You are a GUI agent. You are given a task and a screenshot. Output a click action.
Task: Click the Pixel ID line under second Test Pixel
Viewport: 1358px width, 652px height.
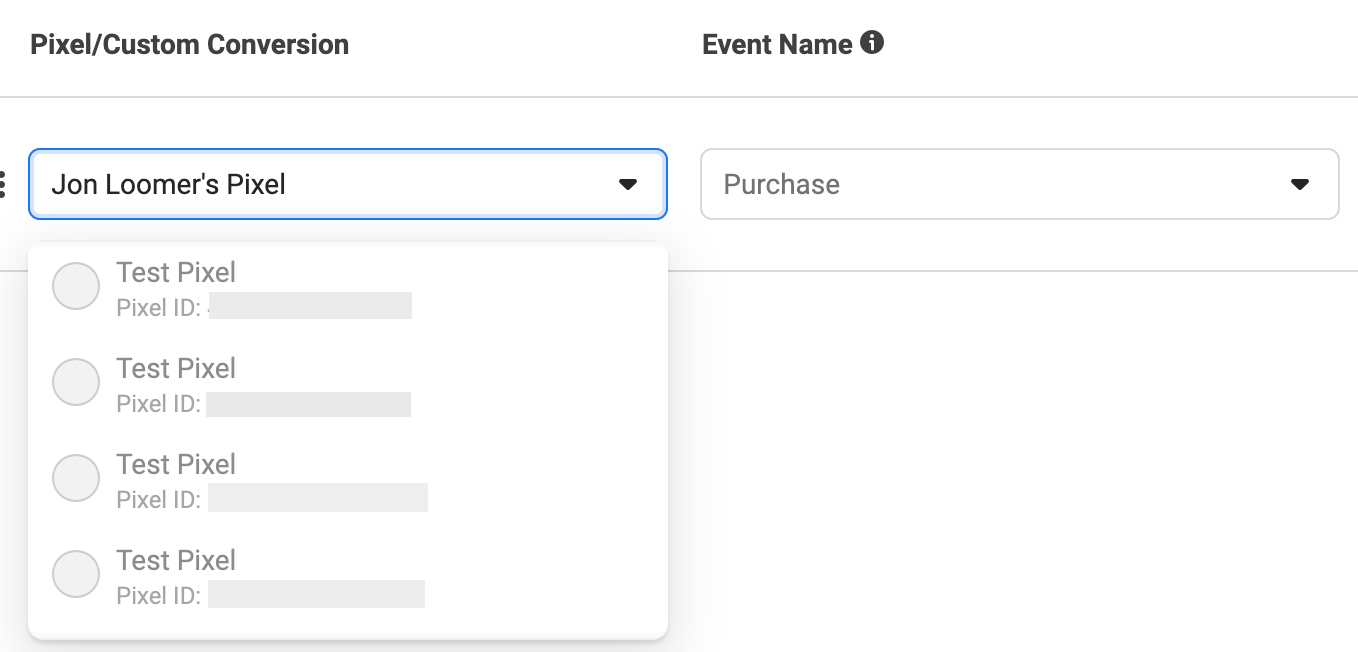pos(264,403)
